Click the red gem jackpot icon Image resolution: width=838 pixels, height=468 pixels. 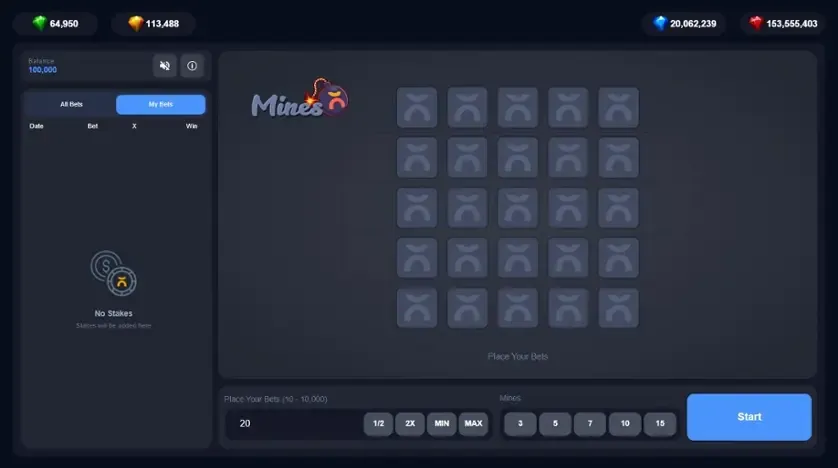coord(756,23)
